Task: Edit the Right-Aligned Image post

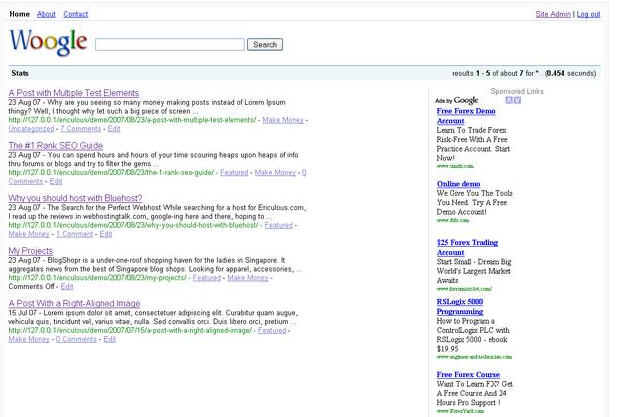Action: (x=110, y=339)
